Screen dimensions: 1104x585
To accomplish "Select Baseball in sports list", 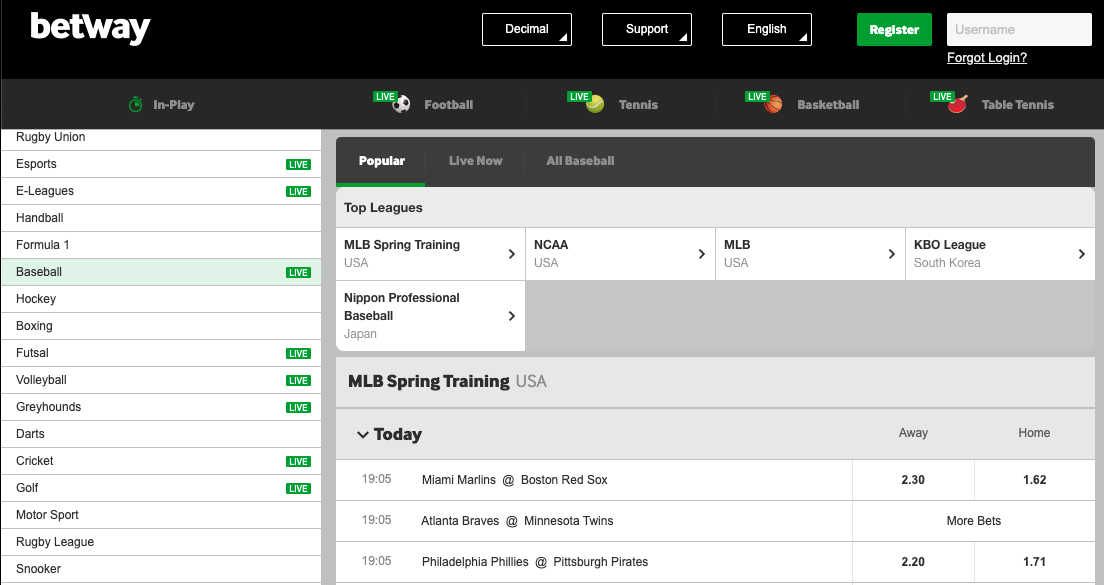I will pyautogui.click(x=161, y=272).
